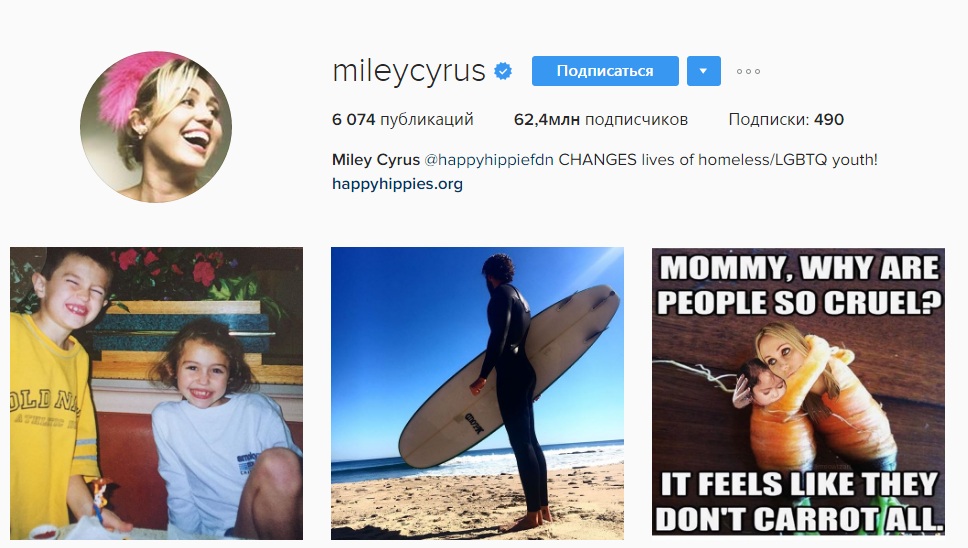Screen dimensions: 968x548
Task: Open the three-dots options menu
Action: [x=748, y=72]
